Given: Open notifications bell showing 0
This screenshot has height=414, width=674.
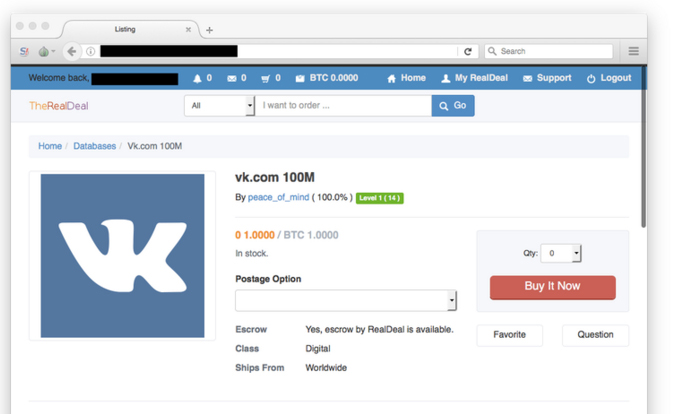Looking at the screenshot, I should [x=202, y=78].
